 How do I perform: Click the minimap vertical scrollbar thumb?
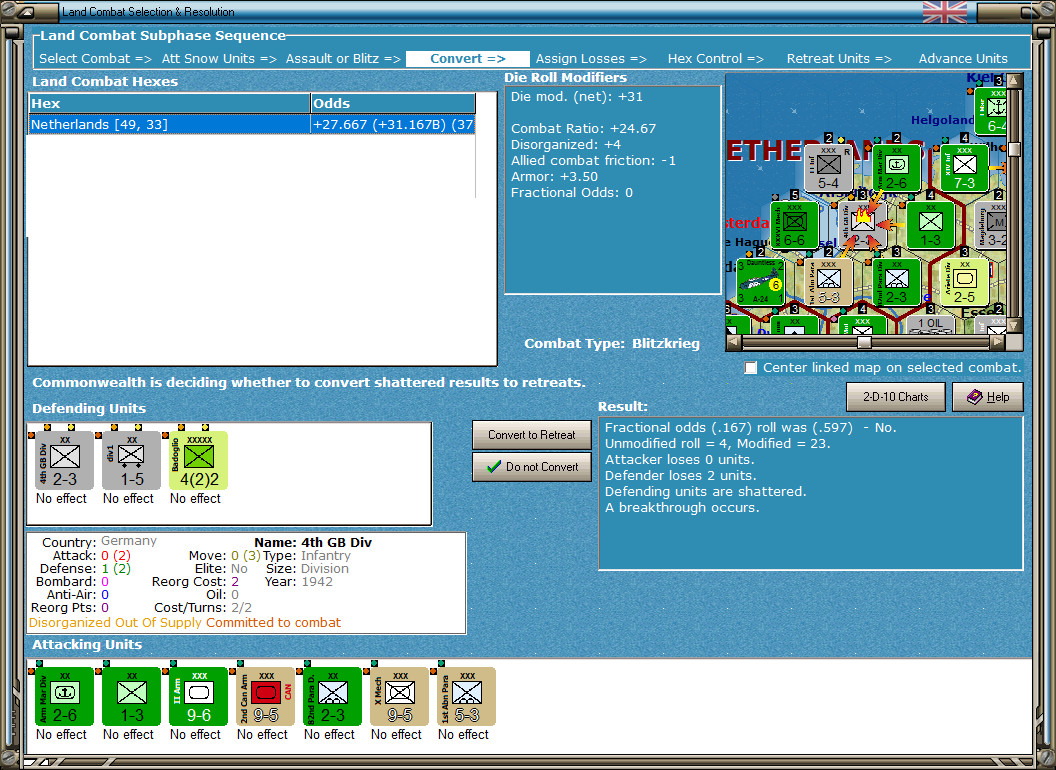[x=1014, y=149]
